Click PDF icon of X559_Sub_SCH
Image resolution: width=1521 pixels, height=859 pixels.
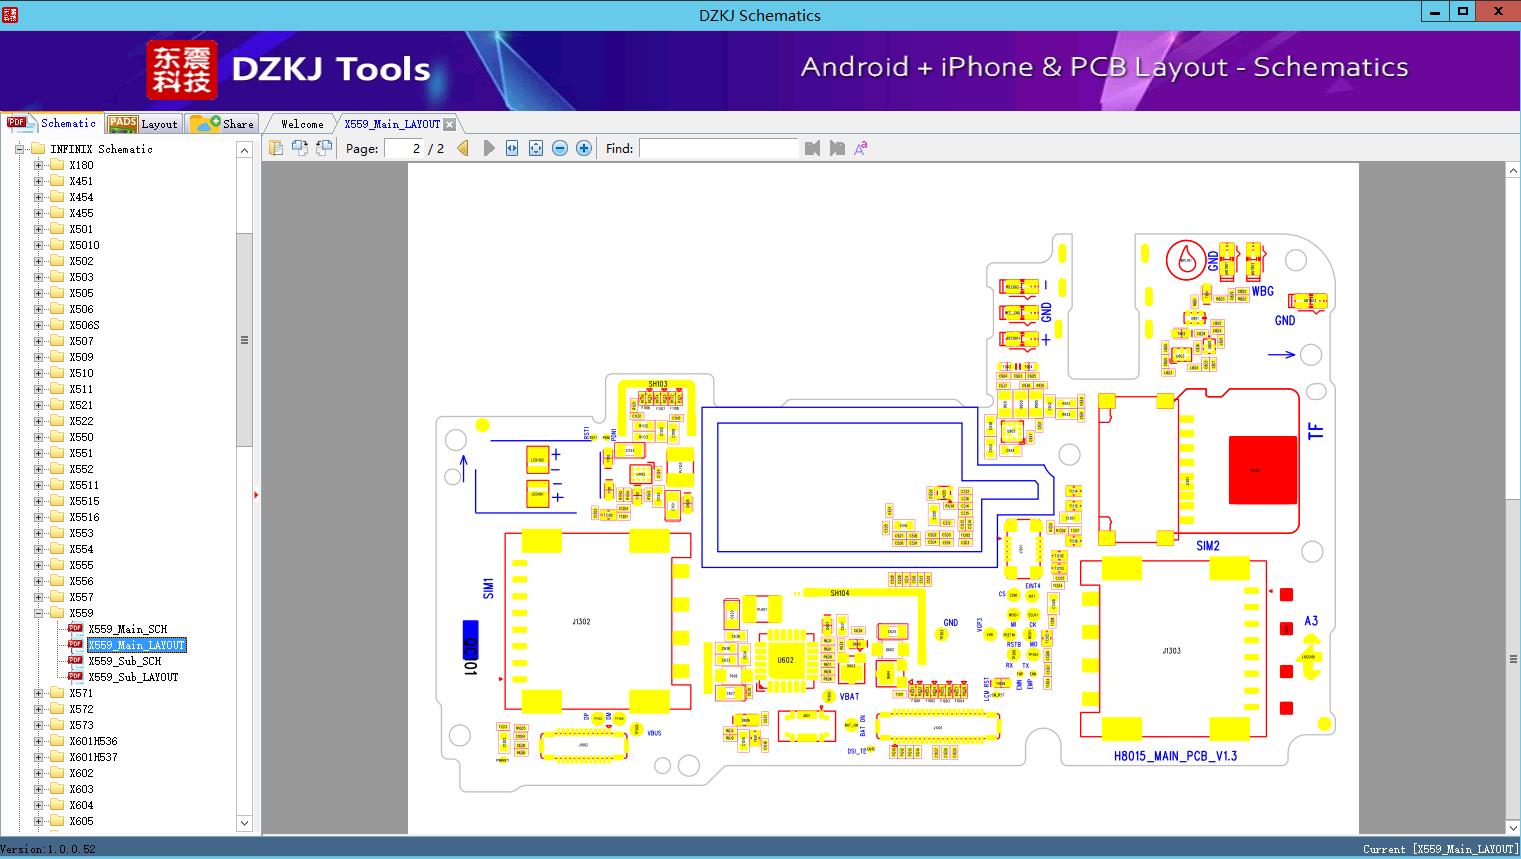[75, 661]
